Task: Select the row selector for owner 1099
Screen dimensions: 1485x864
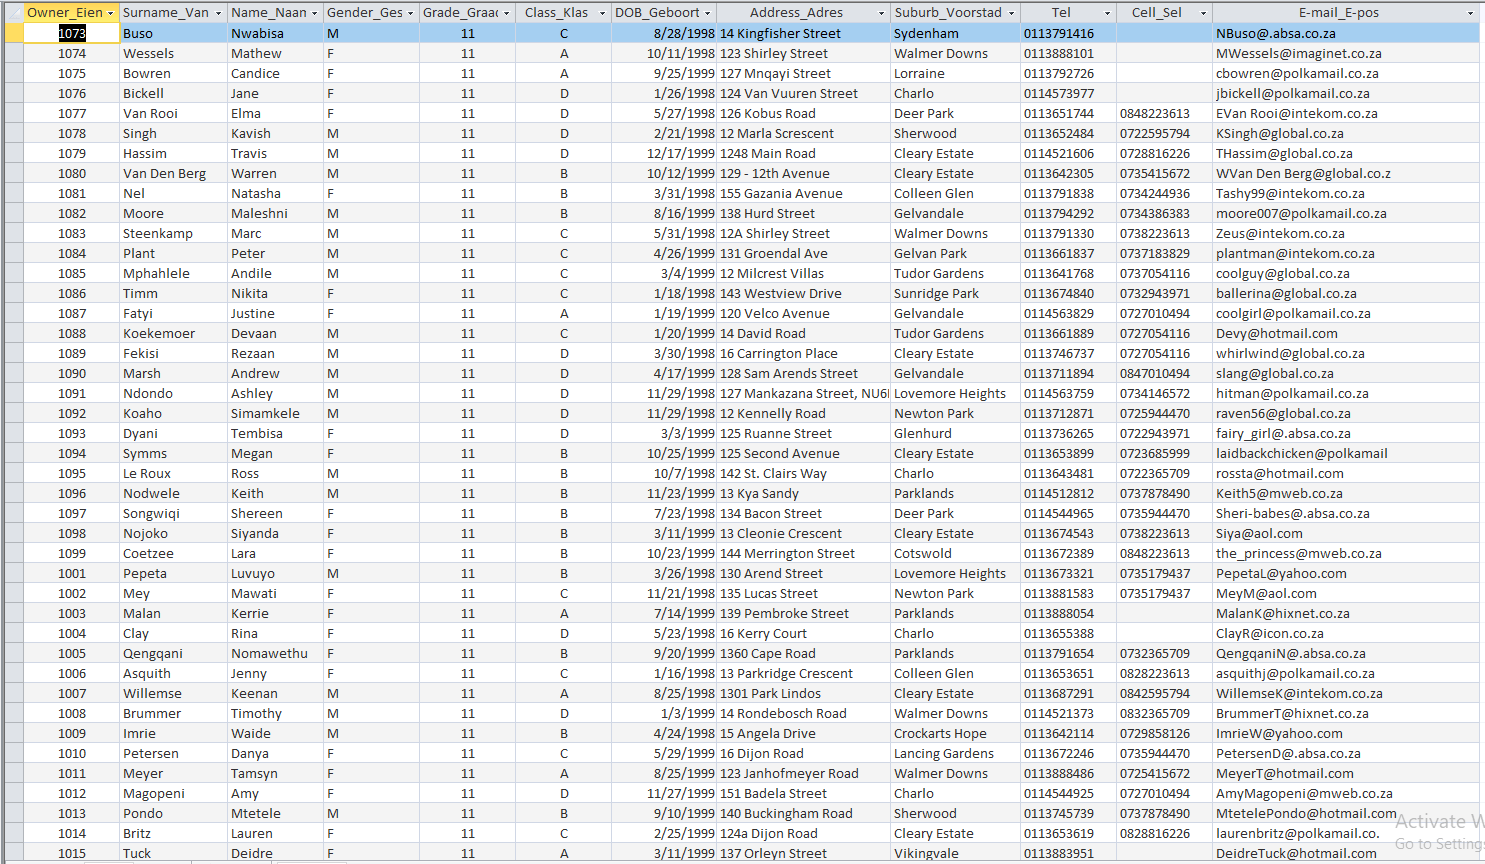Action: pyautogui.click(x=12, y=553)
